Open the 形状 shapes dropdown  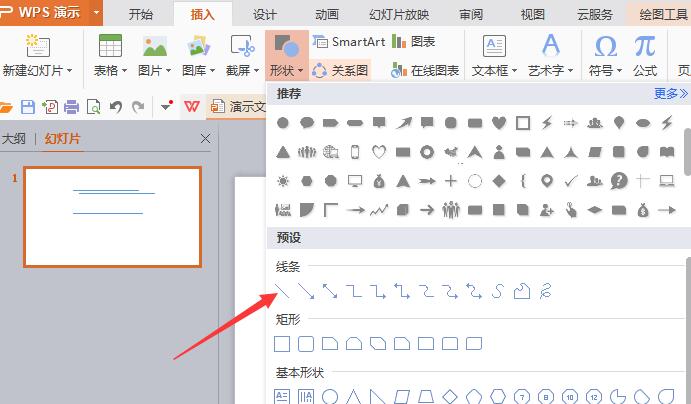pos(286,56)
